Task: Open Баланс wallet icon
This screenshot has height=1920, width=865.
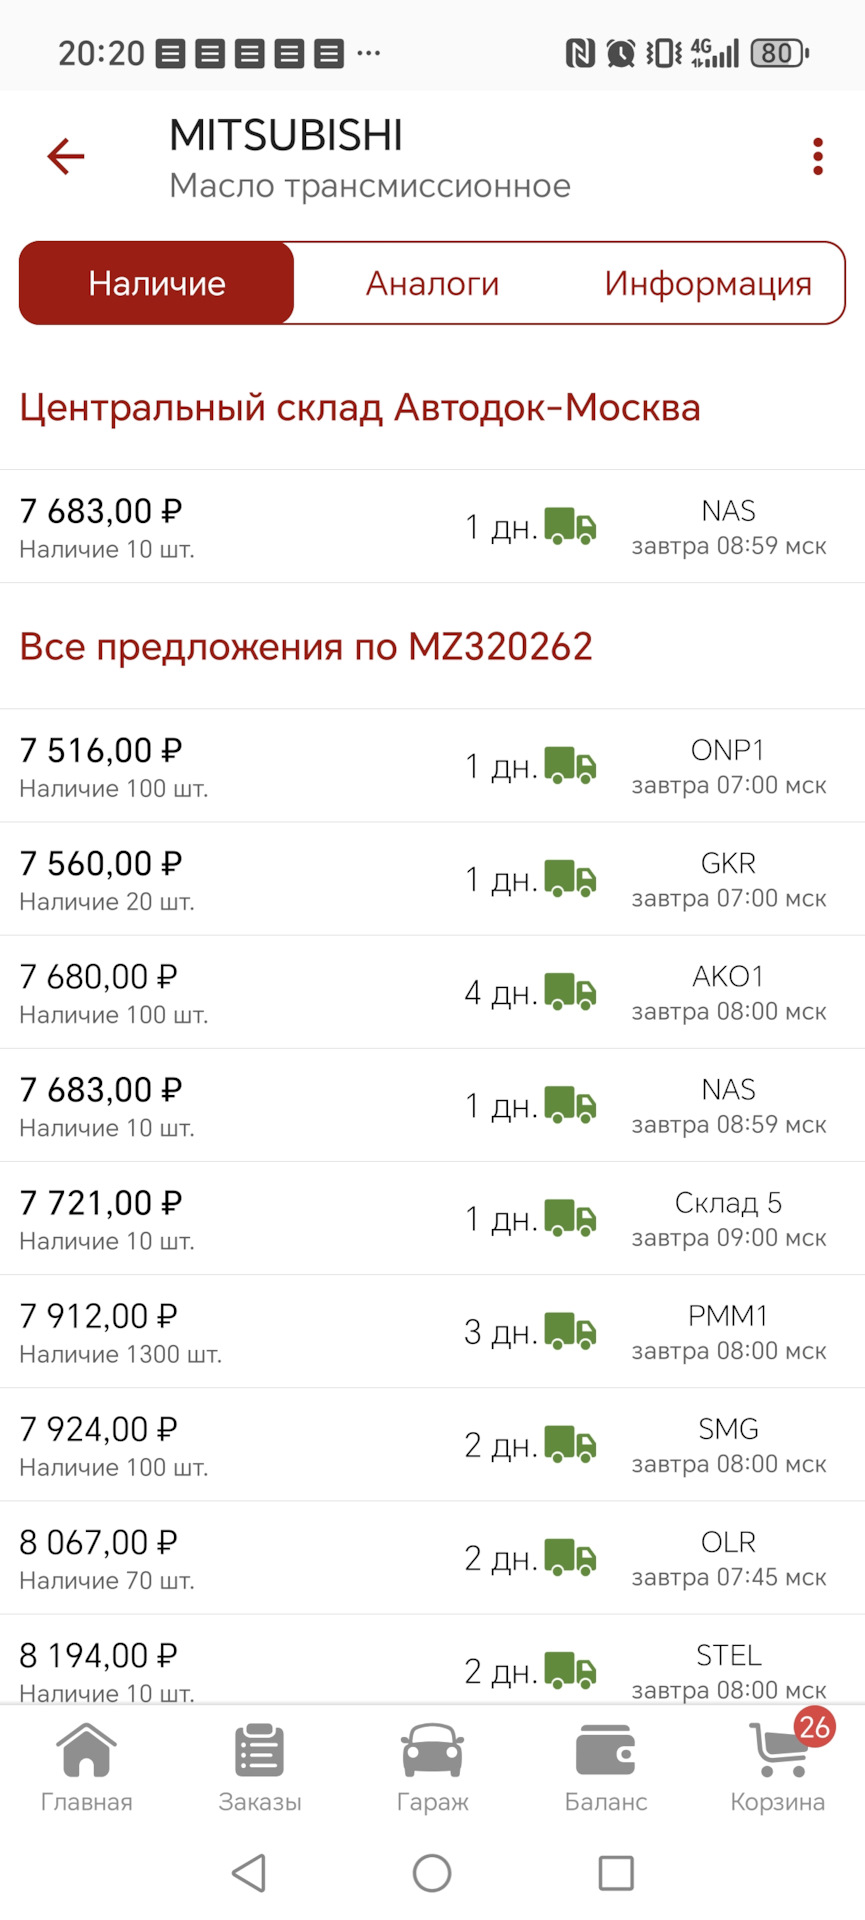Action: pyautogui.click(x=605, y=1768)
